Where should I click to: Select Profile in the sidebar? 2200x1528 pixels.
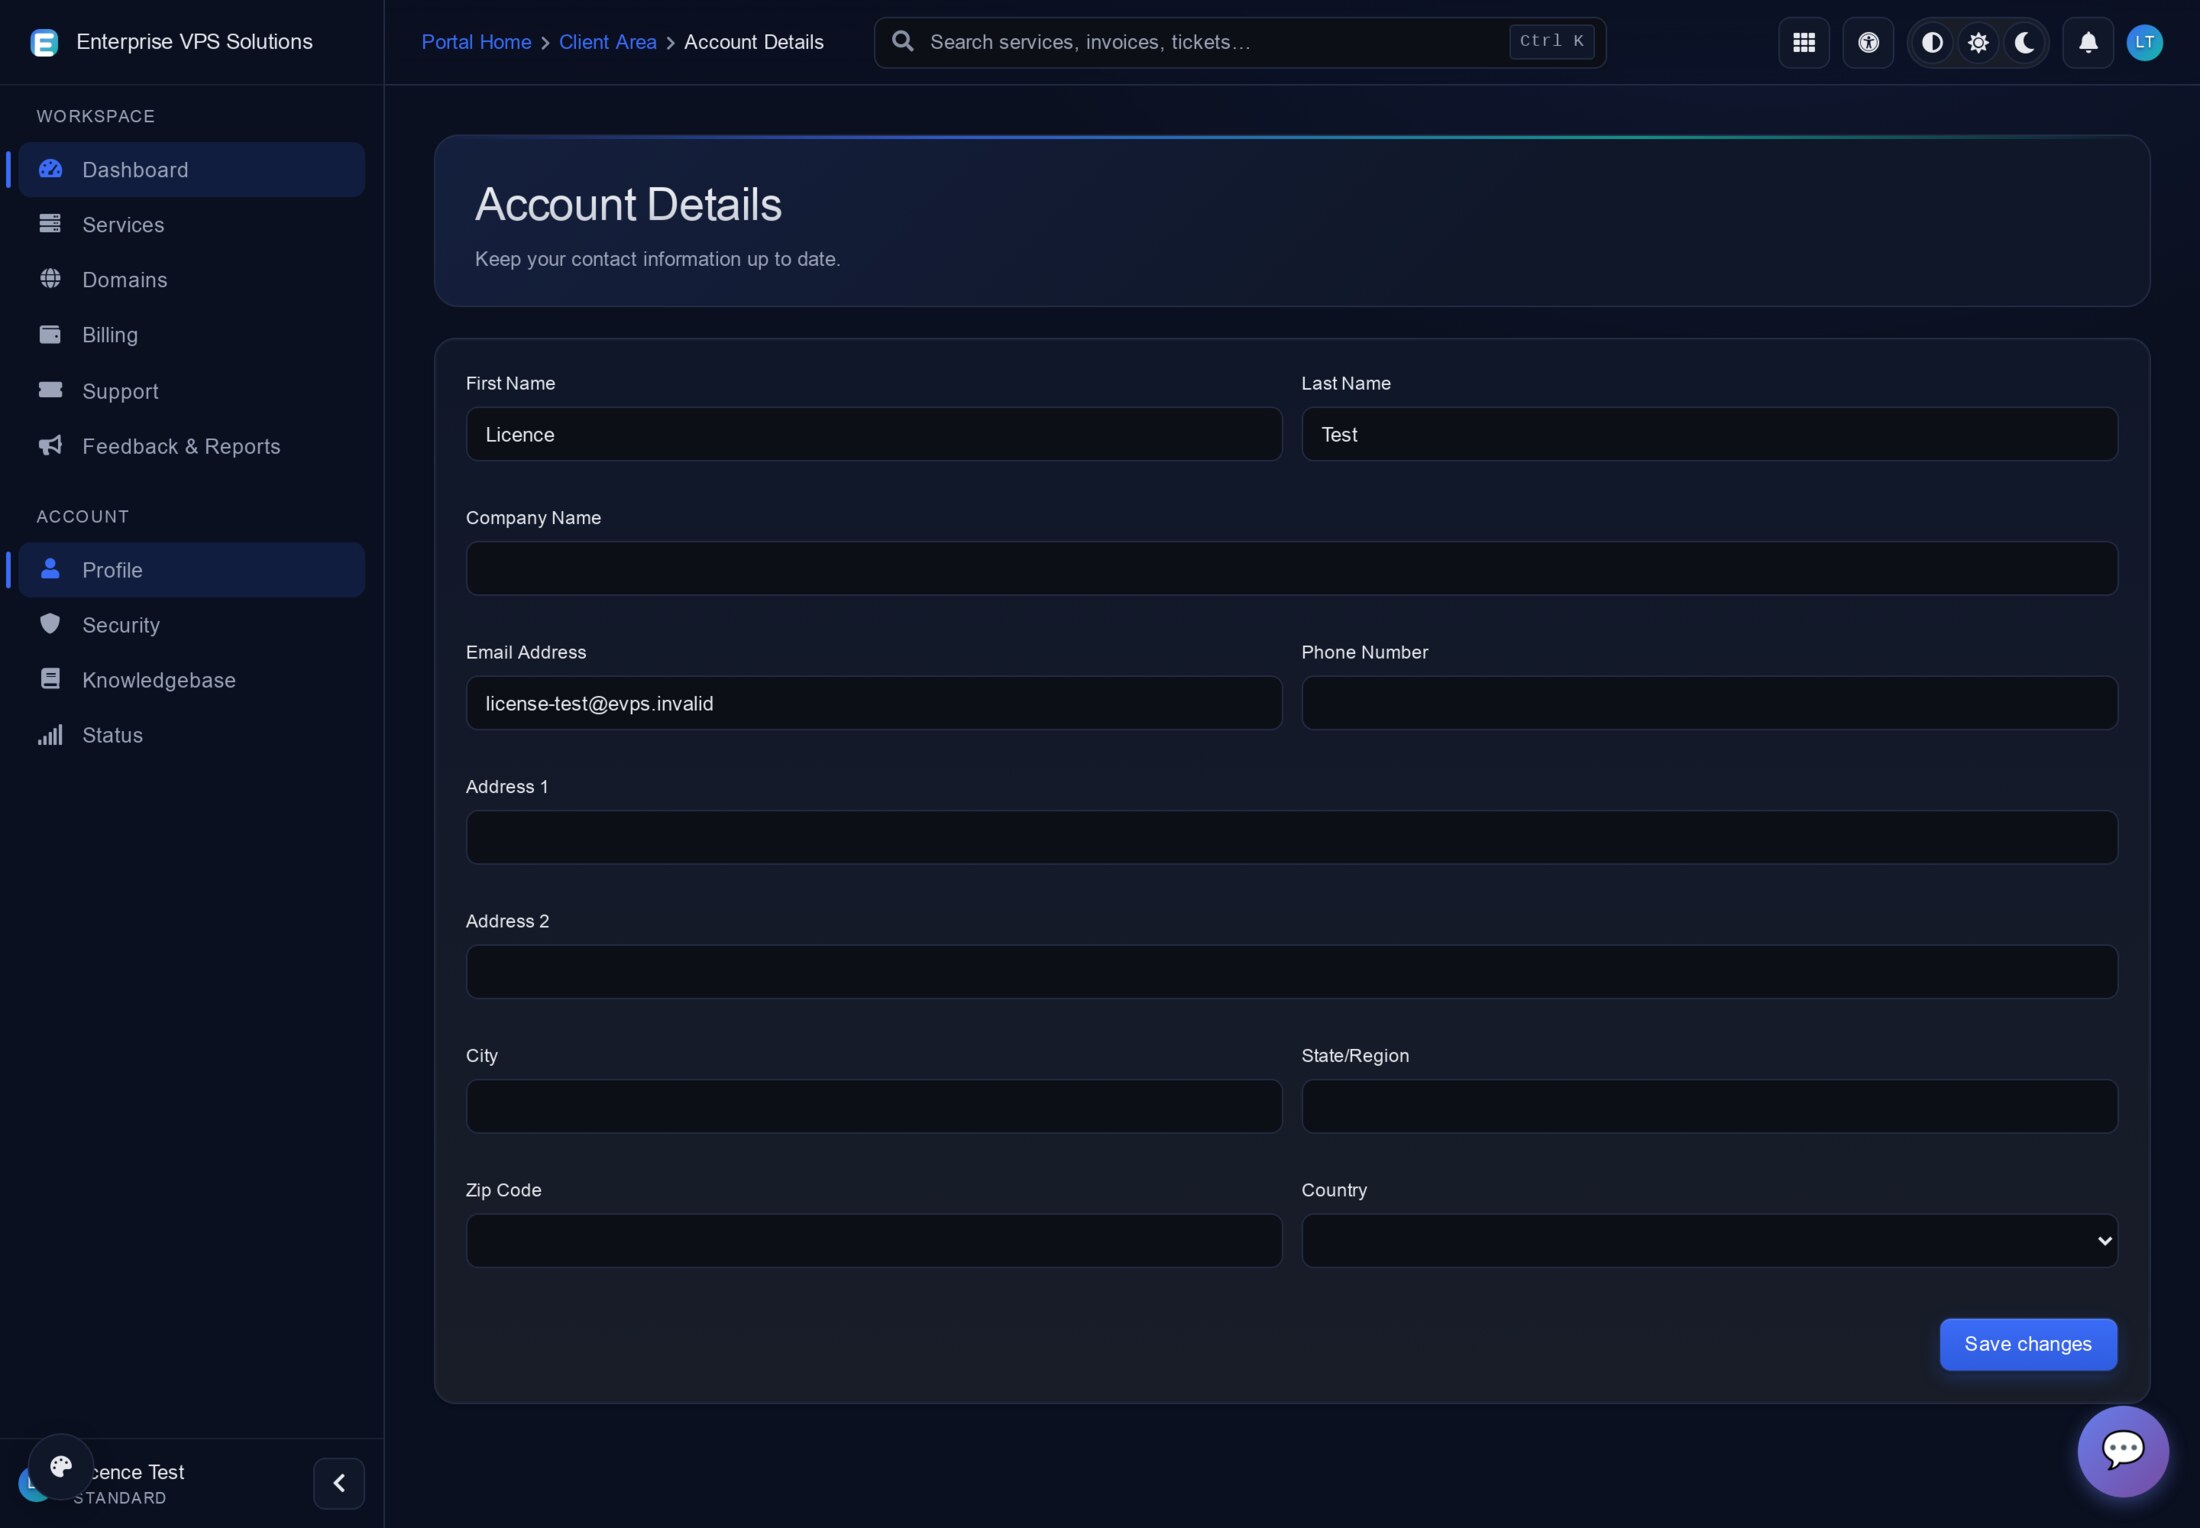[x=192, y=569]
